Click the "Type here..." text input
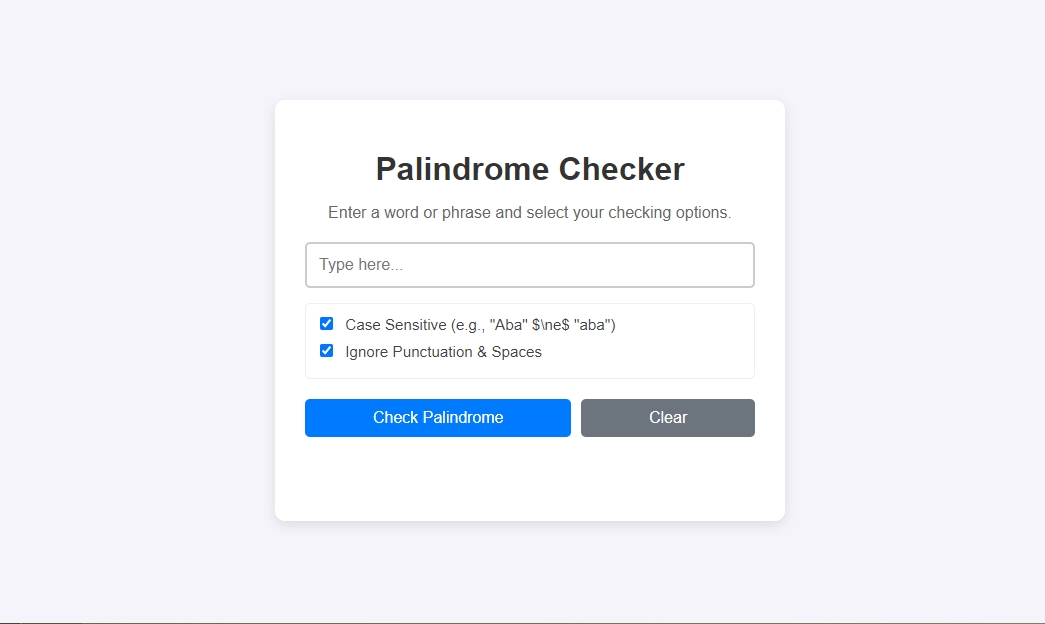The height and width of the screenshot is (624, 1045). click(529, 265)
